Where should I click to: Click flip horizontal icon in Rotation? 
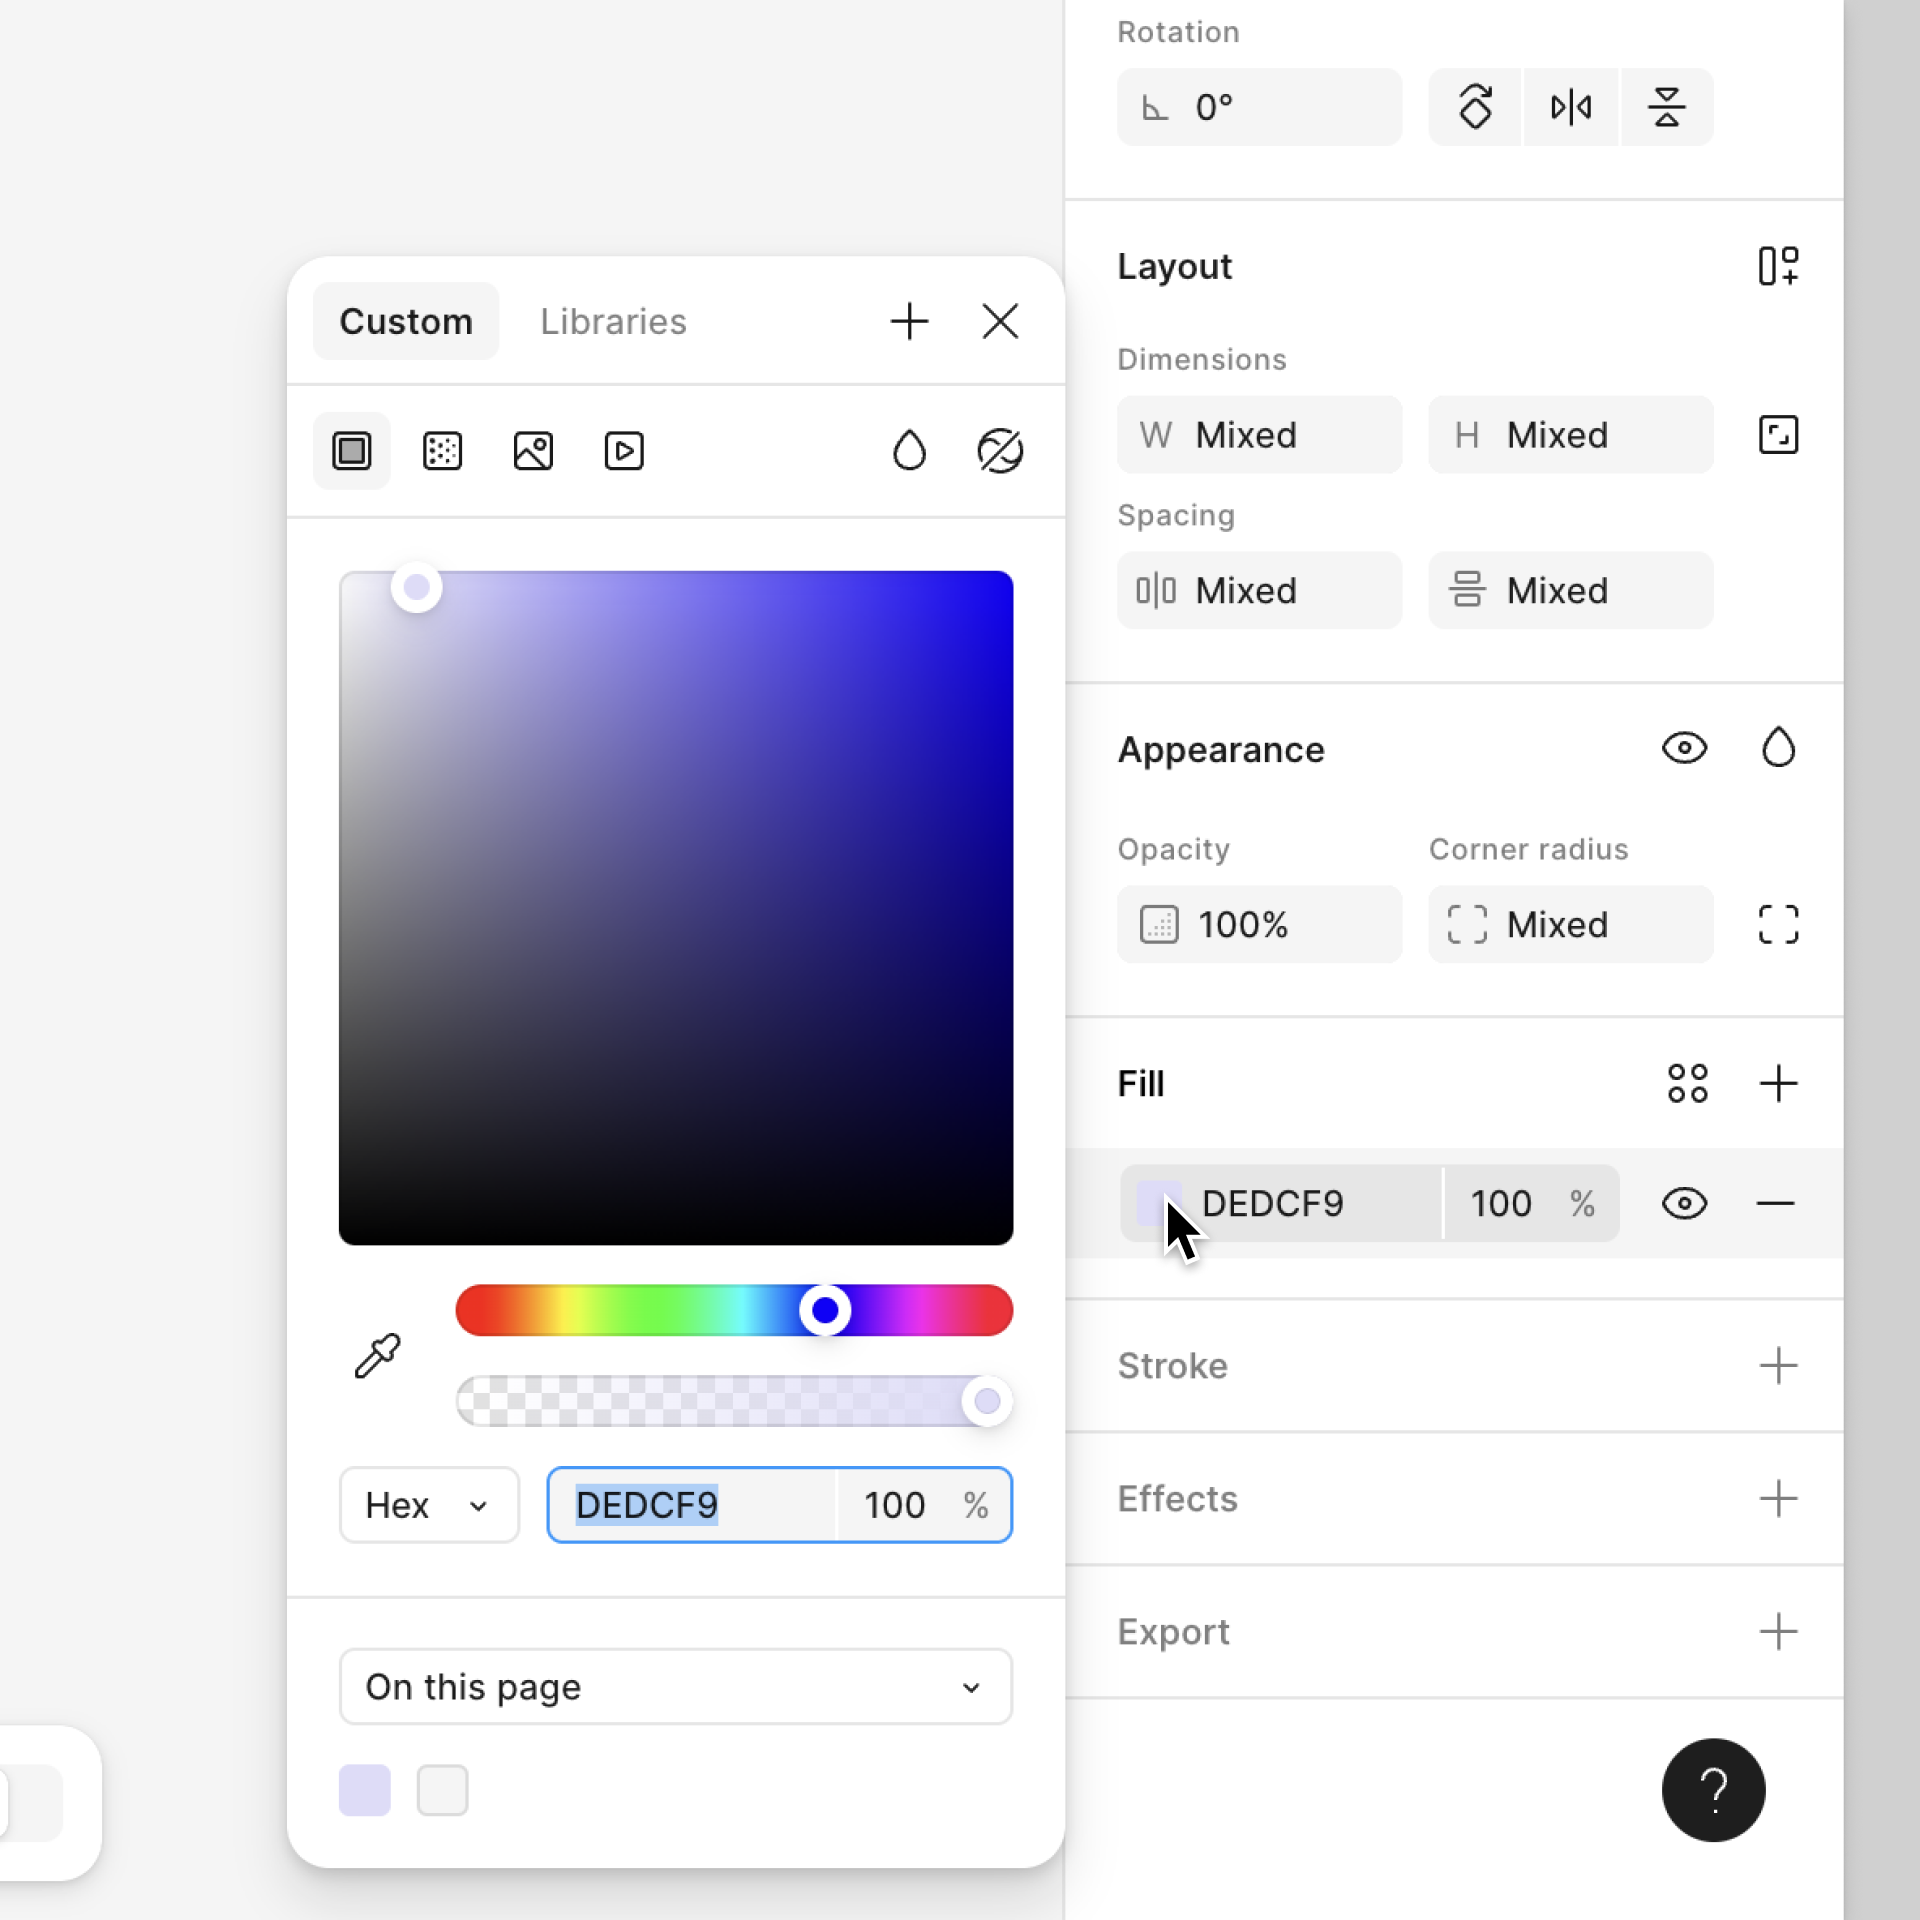1571,107
